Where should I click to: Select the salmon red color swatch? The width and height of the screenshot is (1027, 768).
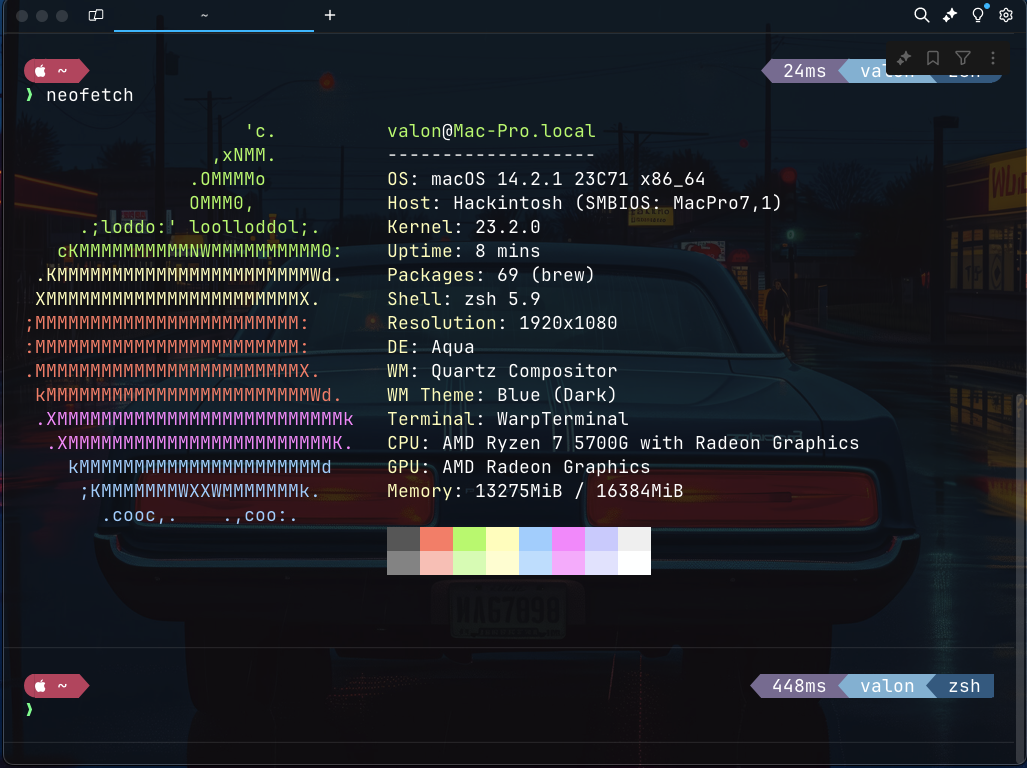[x=436, y=539]
